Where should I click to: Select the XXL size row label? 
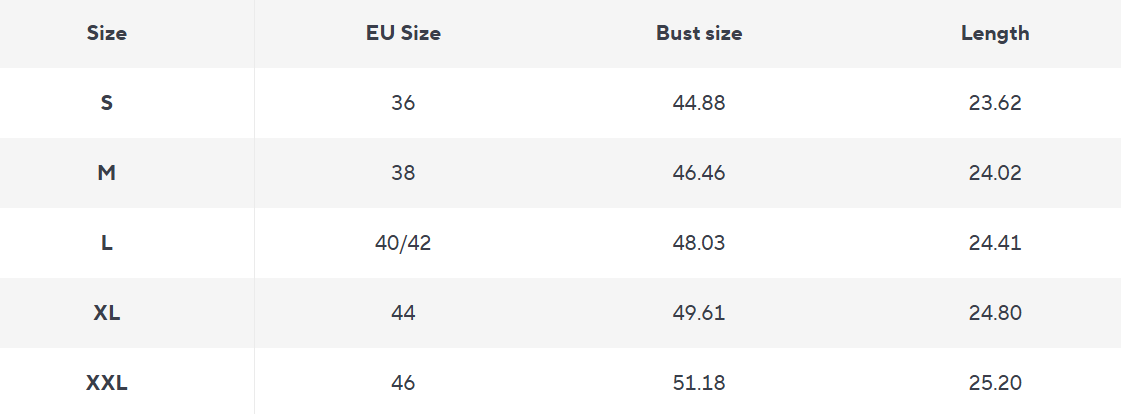(x=107, y=382)
